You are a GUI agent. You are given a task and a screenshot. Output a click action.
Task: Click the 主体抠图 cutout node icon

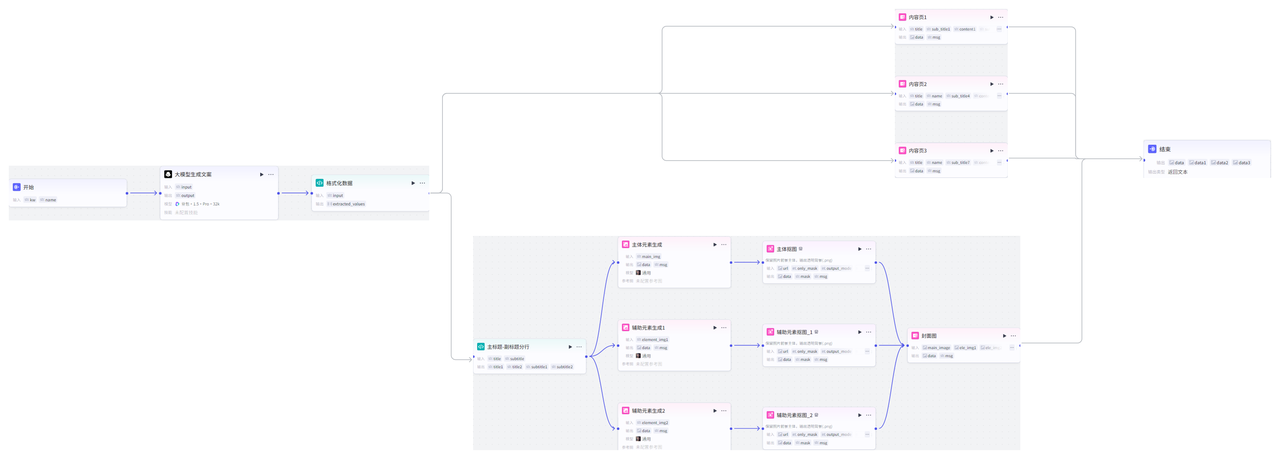coord(770,249)
